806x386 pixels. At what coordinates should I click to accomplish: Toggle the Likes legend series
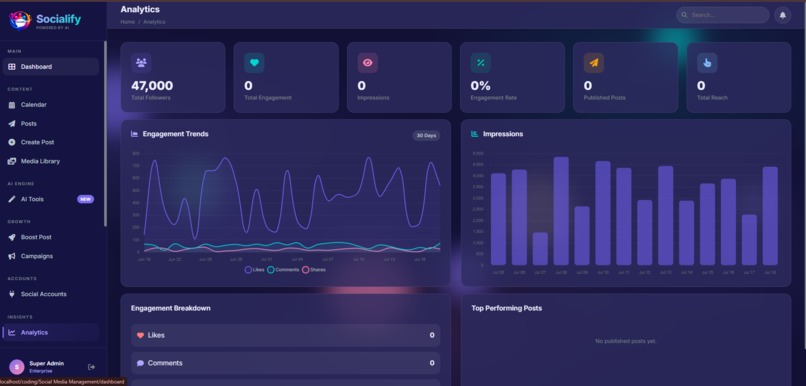point(254,270)
